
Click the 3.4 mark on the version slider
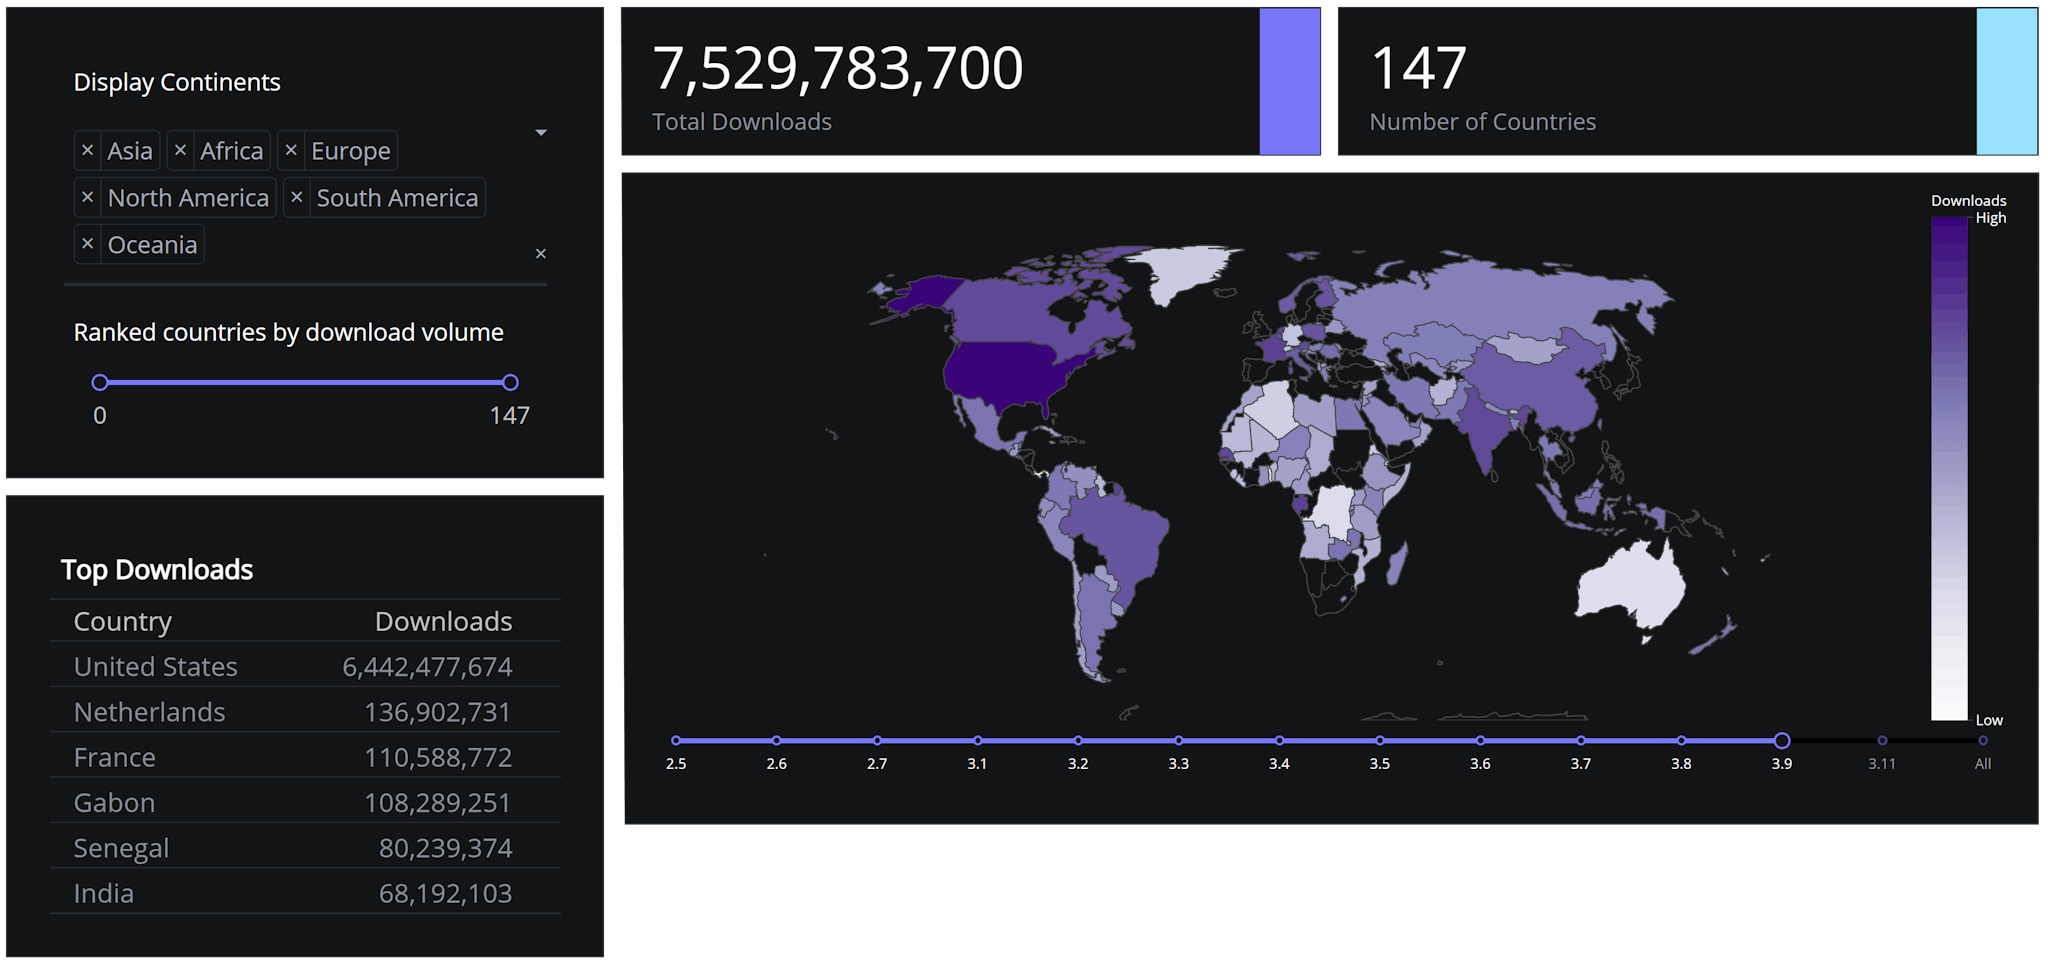[1280, 741]
